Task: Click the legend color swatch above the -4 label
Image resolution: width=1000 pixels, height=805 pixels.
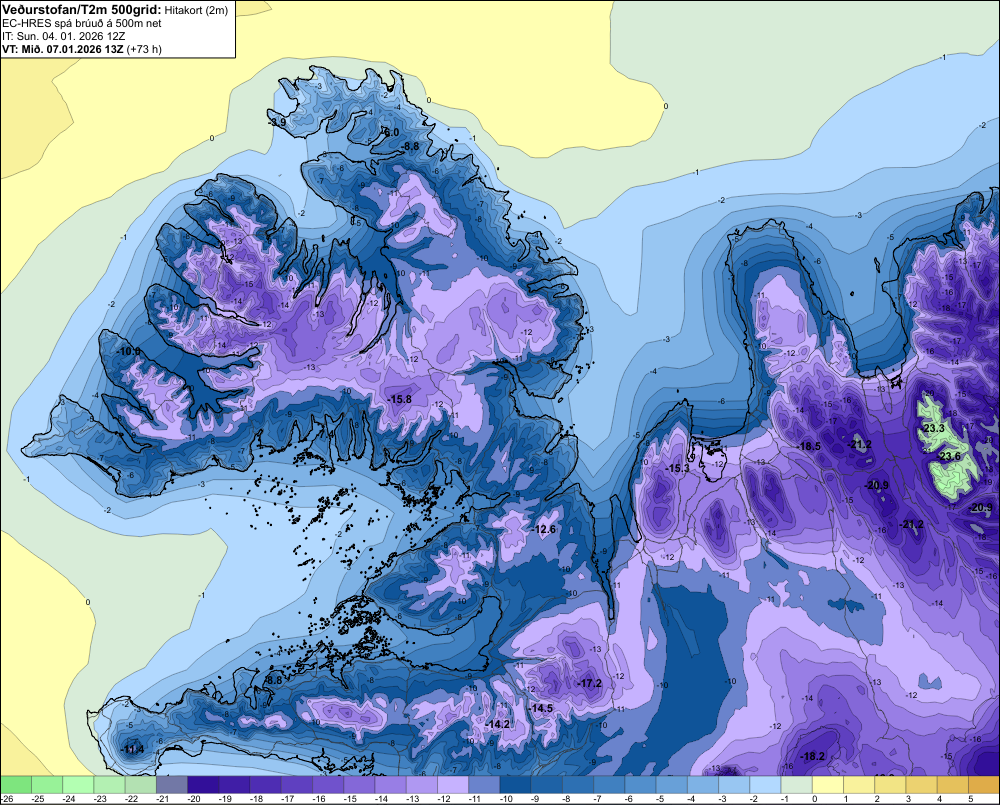Action: click(x=703, y=785)
